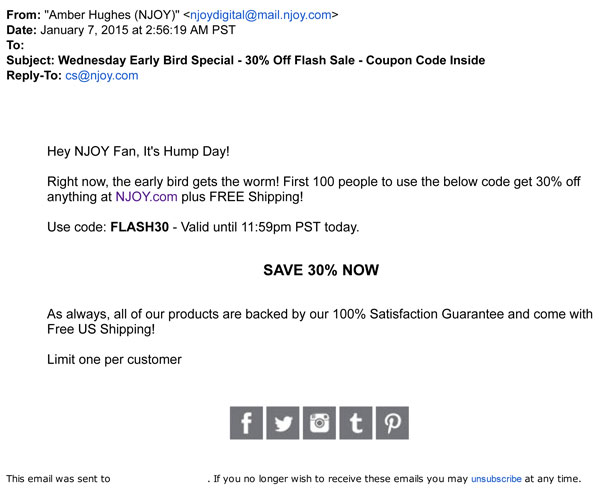This screenshot has height=494, width=600.
Task: Click the "Hey NJOY Fan" greeting line
Action: (x=138, y=152)
